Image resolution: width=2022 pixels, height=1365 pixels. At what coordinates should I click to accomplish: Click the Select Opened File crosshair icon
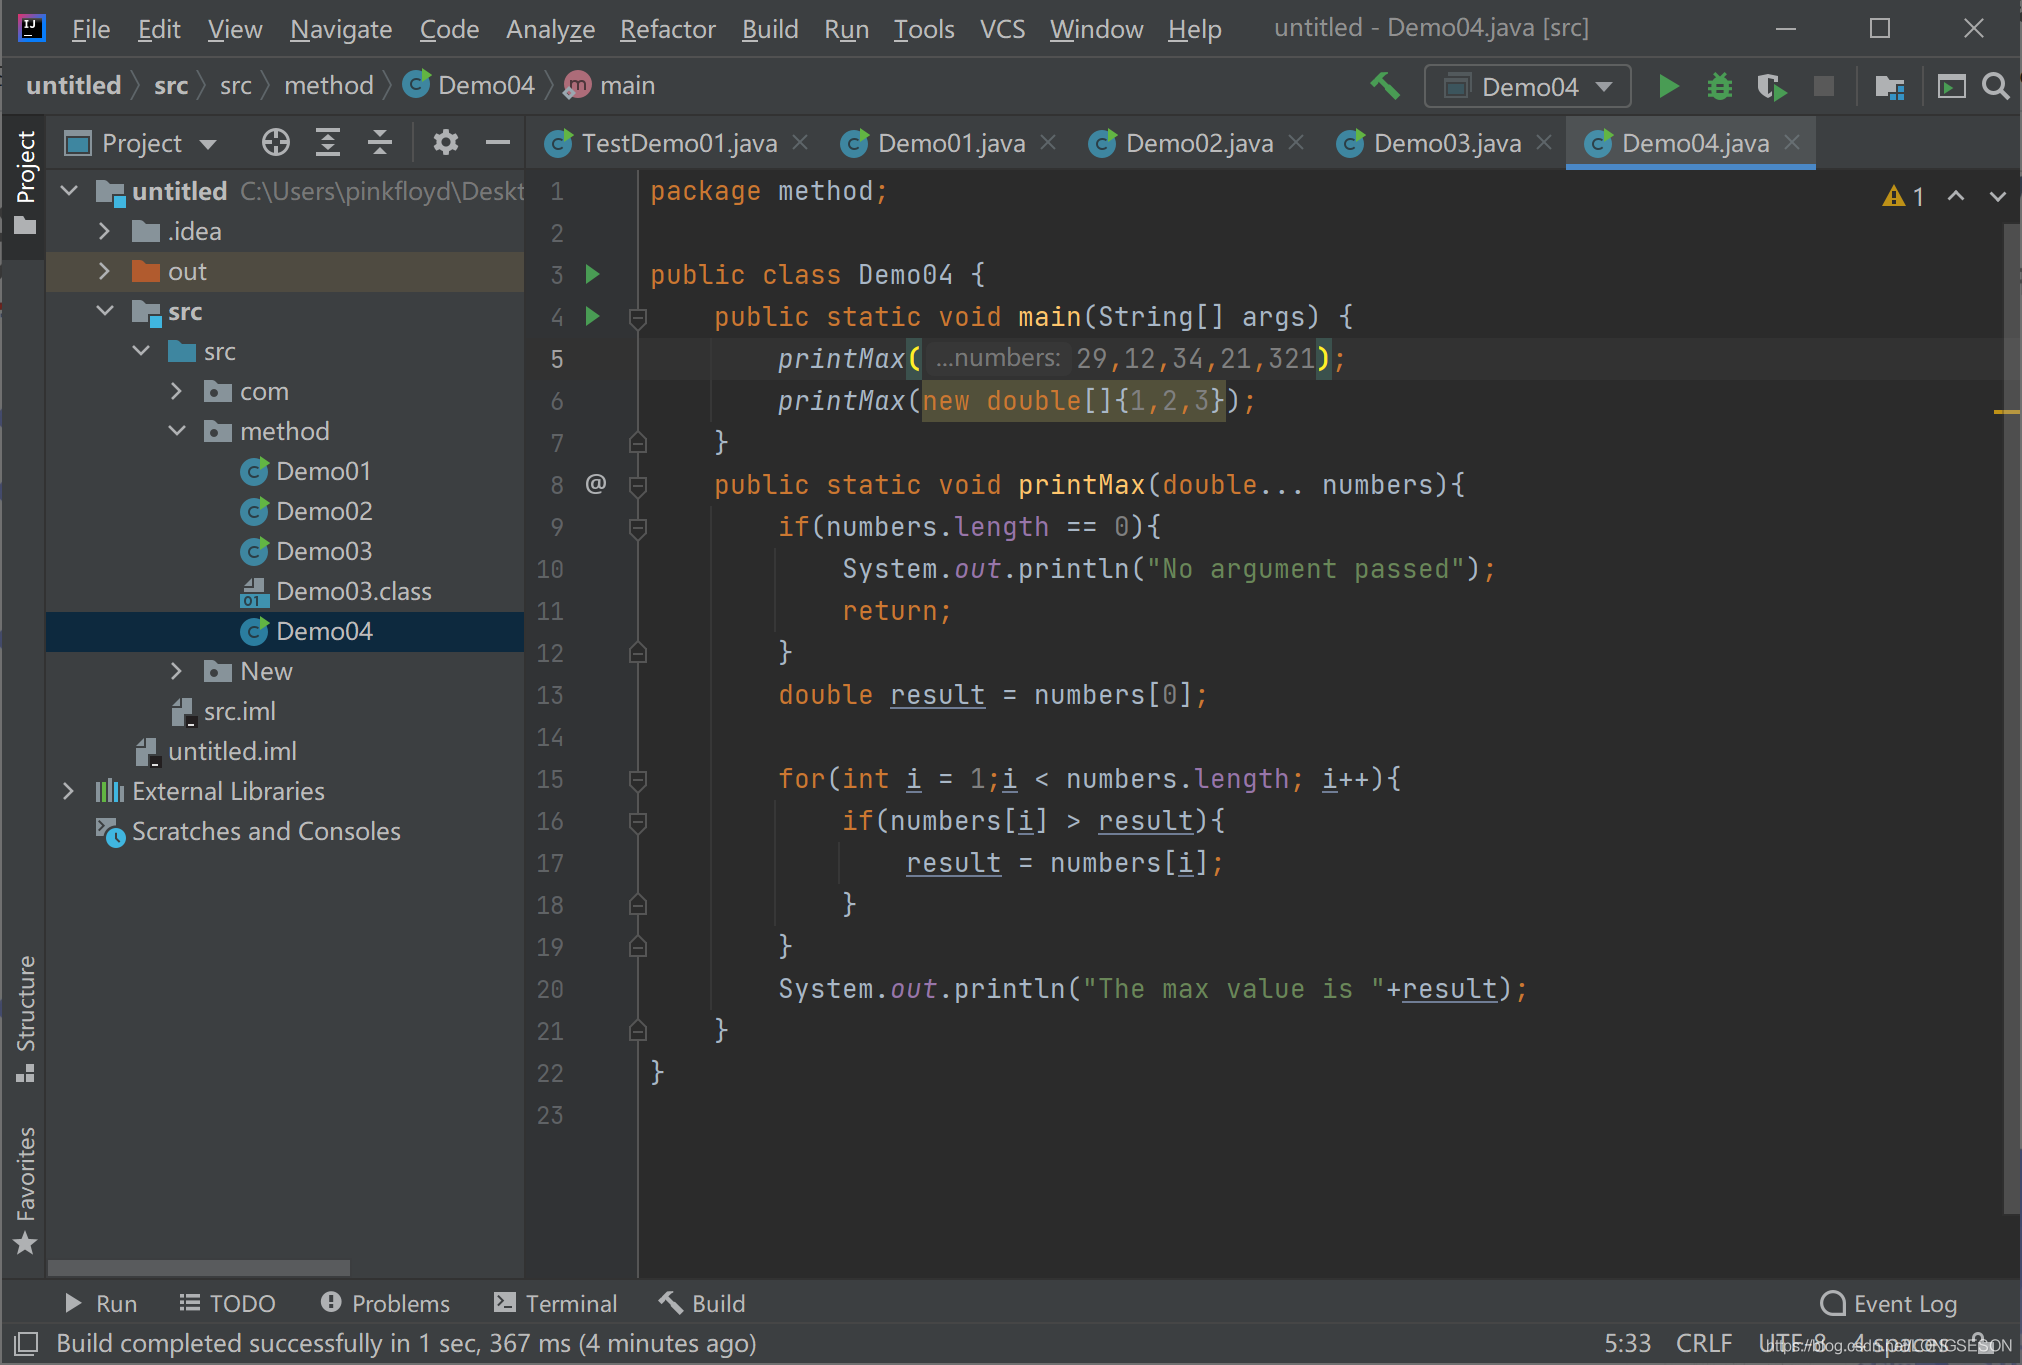(x=276, y=143)
